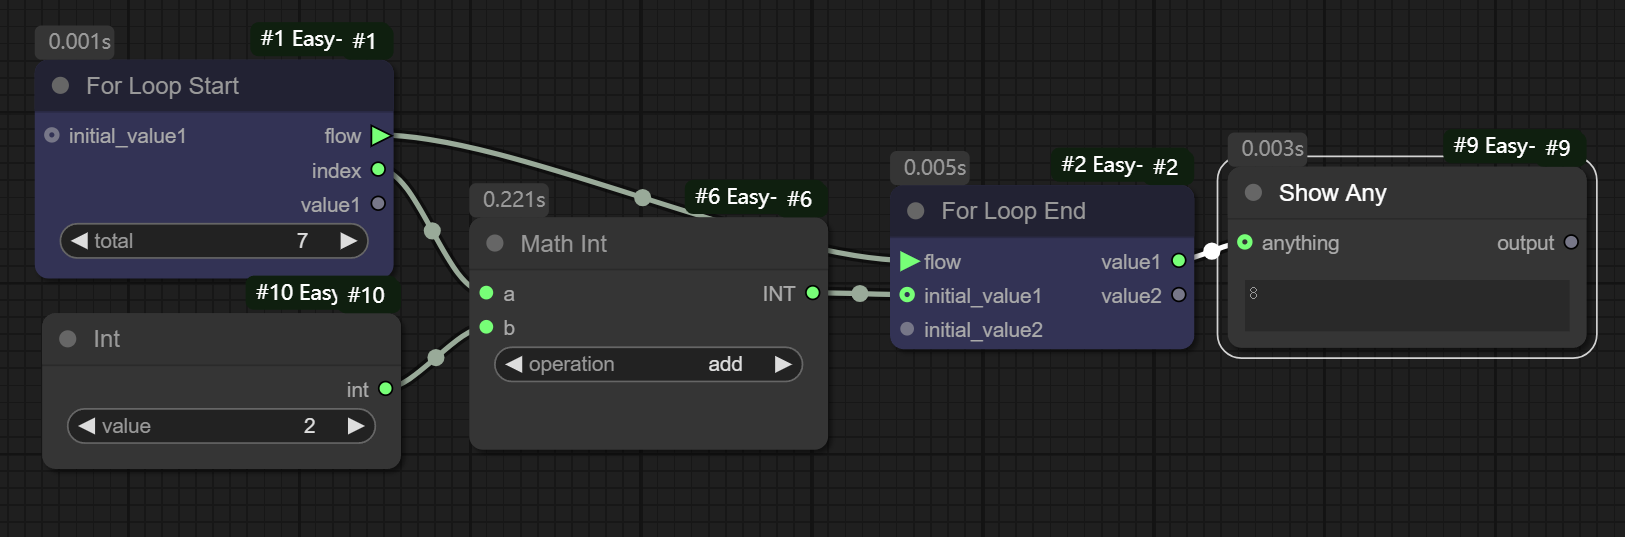This screenshot has width=1625, height=537.
Task: Click the value1 output port on For Loop Start
Action: [378, 204]
